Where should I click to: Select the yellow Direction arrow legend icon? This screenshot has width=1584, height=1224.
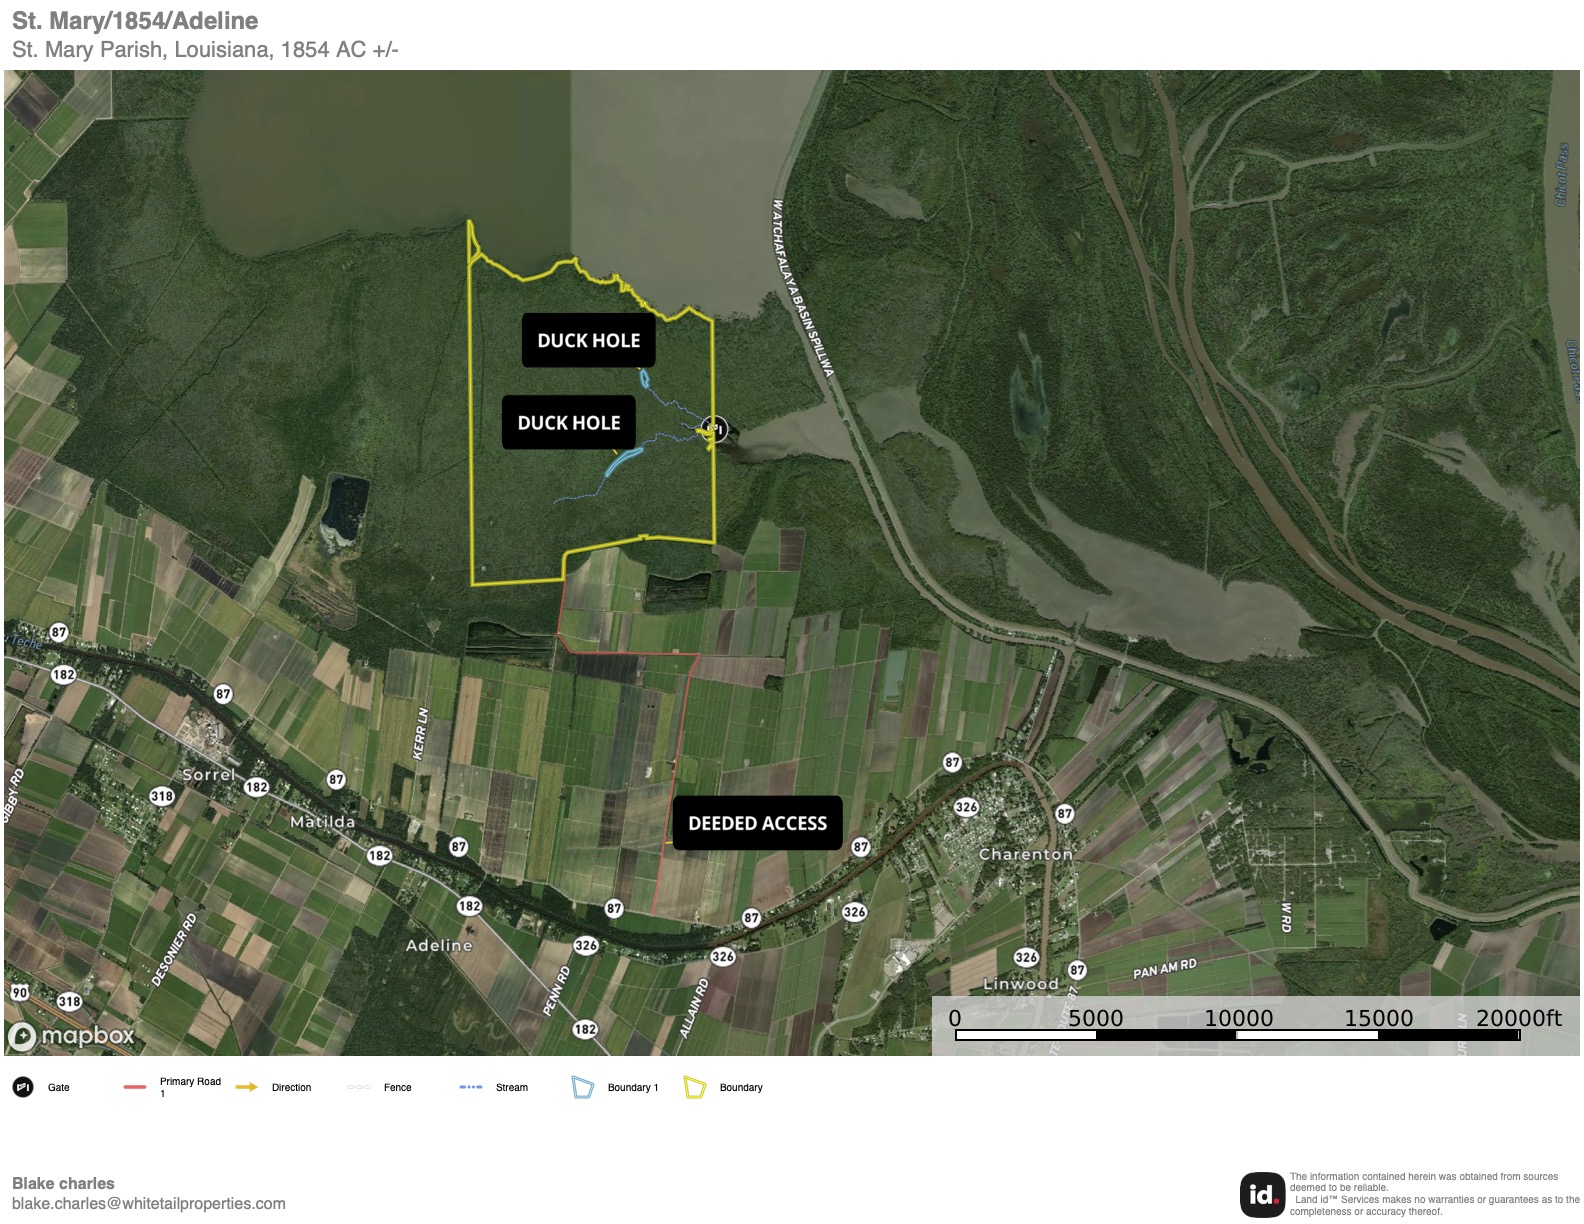246,1087
